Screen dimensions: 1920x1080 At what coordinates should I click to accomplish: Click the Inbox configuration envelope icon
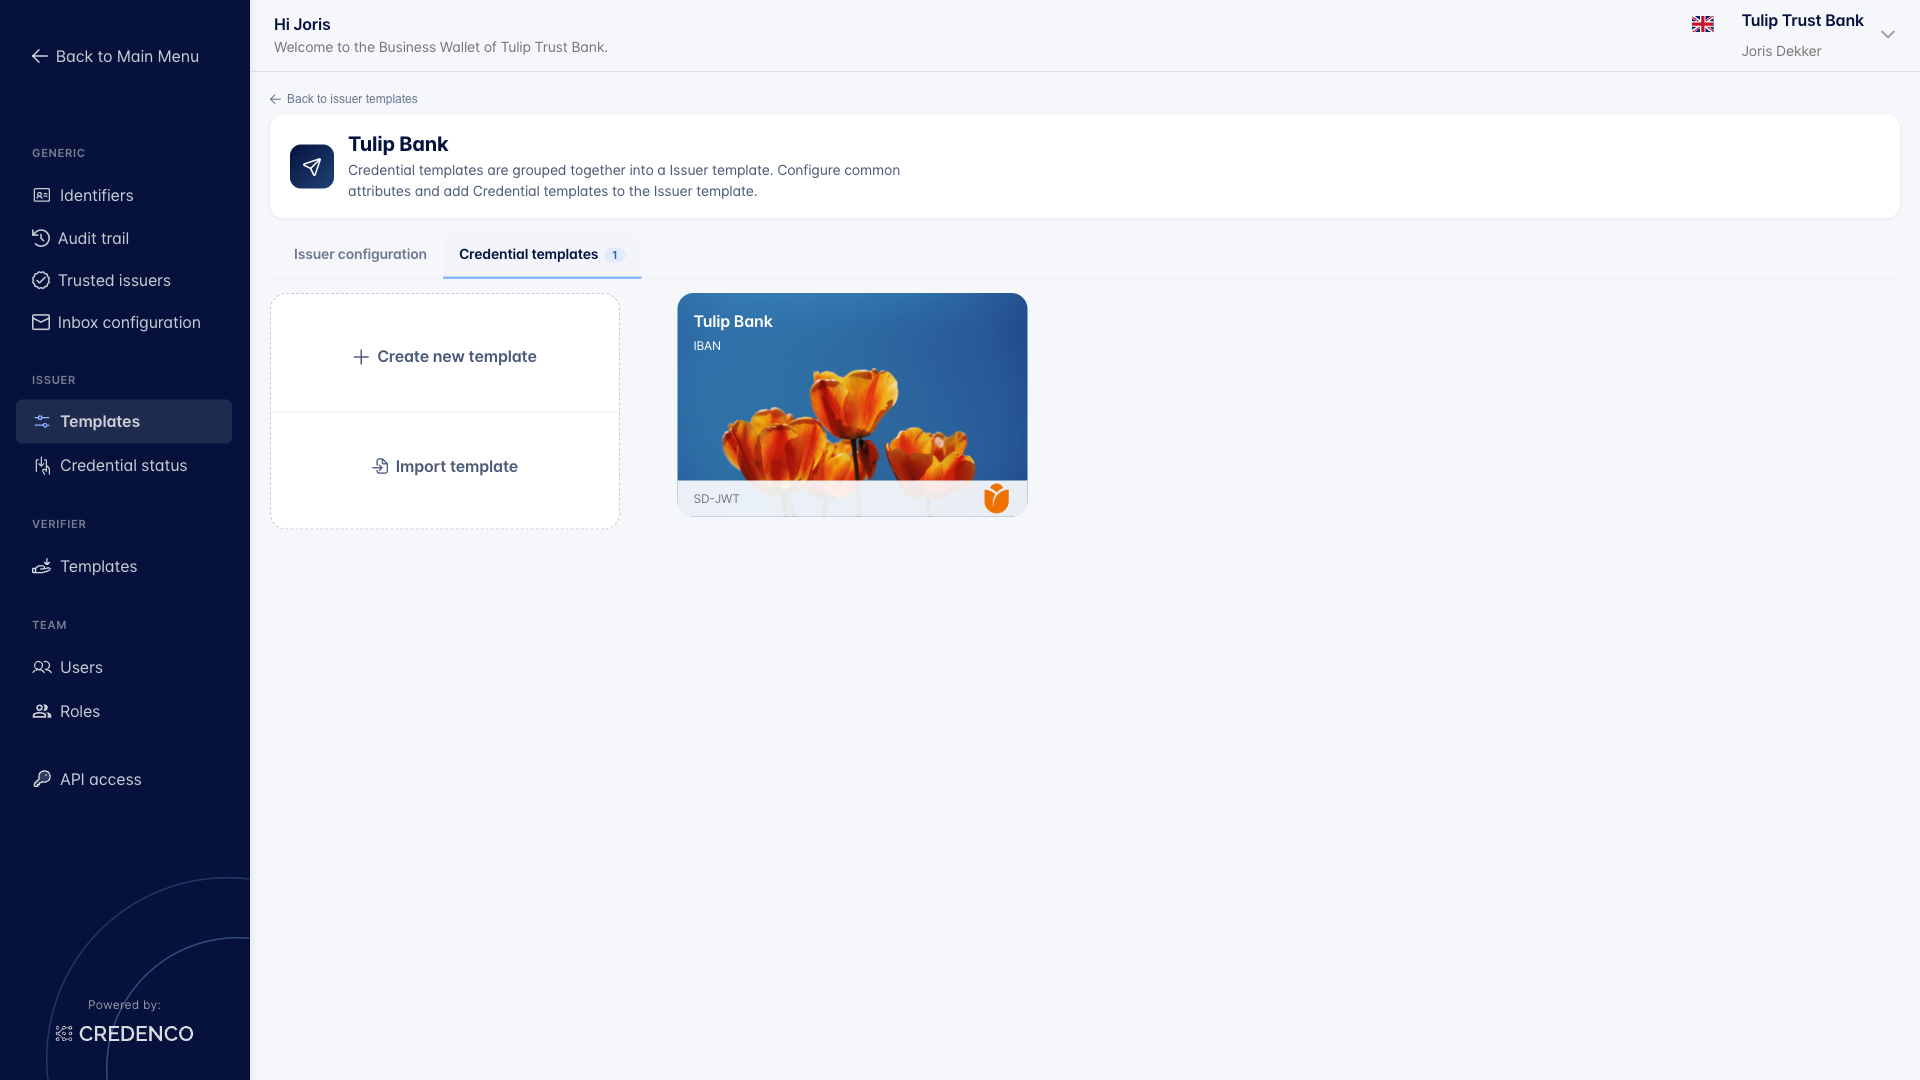pyautogui.click(x=40, y=322)
